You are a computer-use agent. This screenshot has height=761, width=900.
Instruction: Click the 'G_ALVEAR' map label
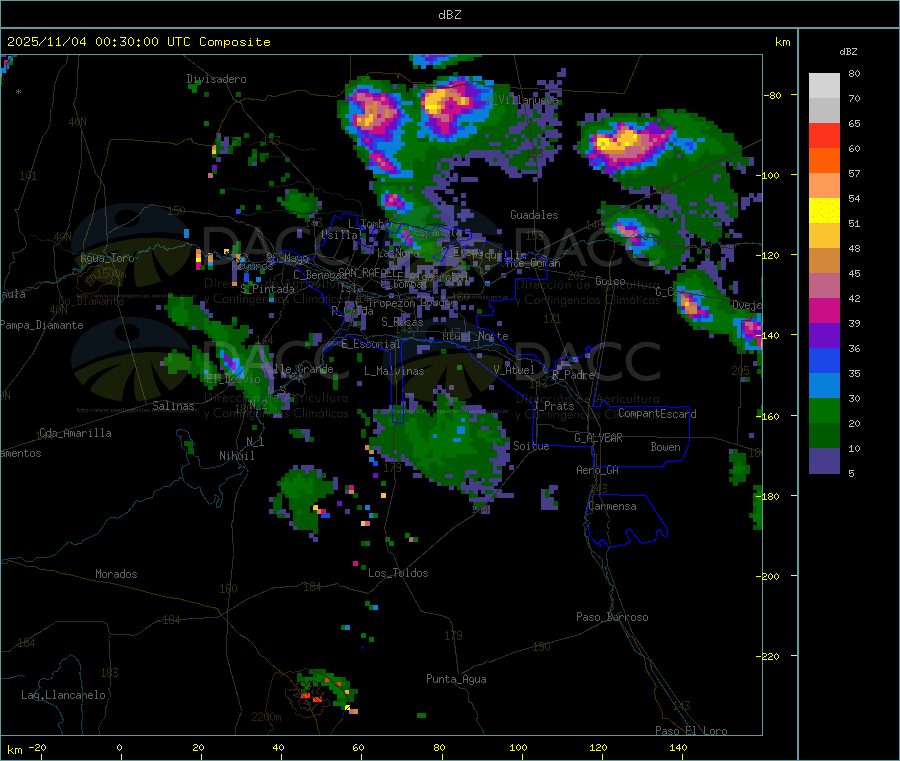pos(598,438)
